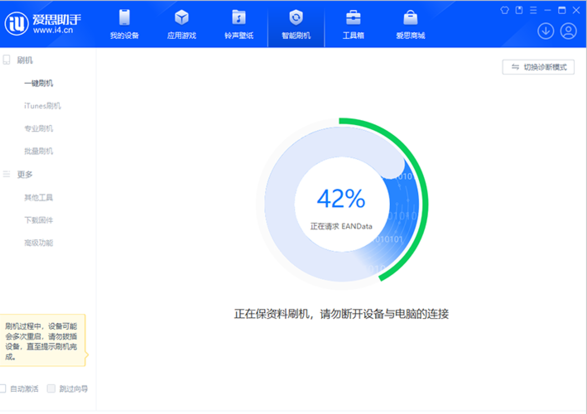Image resolution: width=587 pixels, height=414 pixels.
Task: Toggle the 跳过向导 checkbox
Action: coord(51,389)
